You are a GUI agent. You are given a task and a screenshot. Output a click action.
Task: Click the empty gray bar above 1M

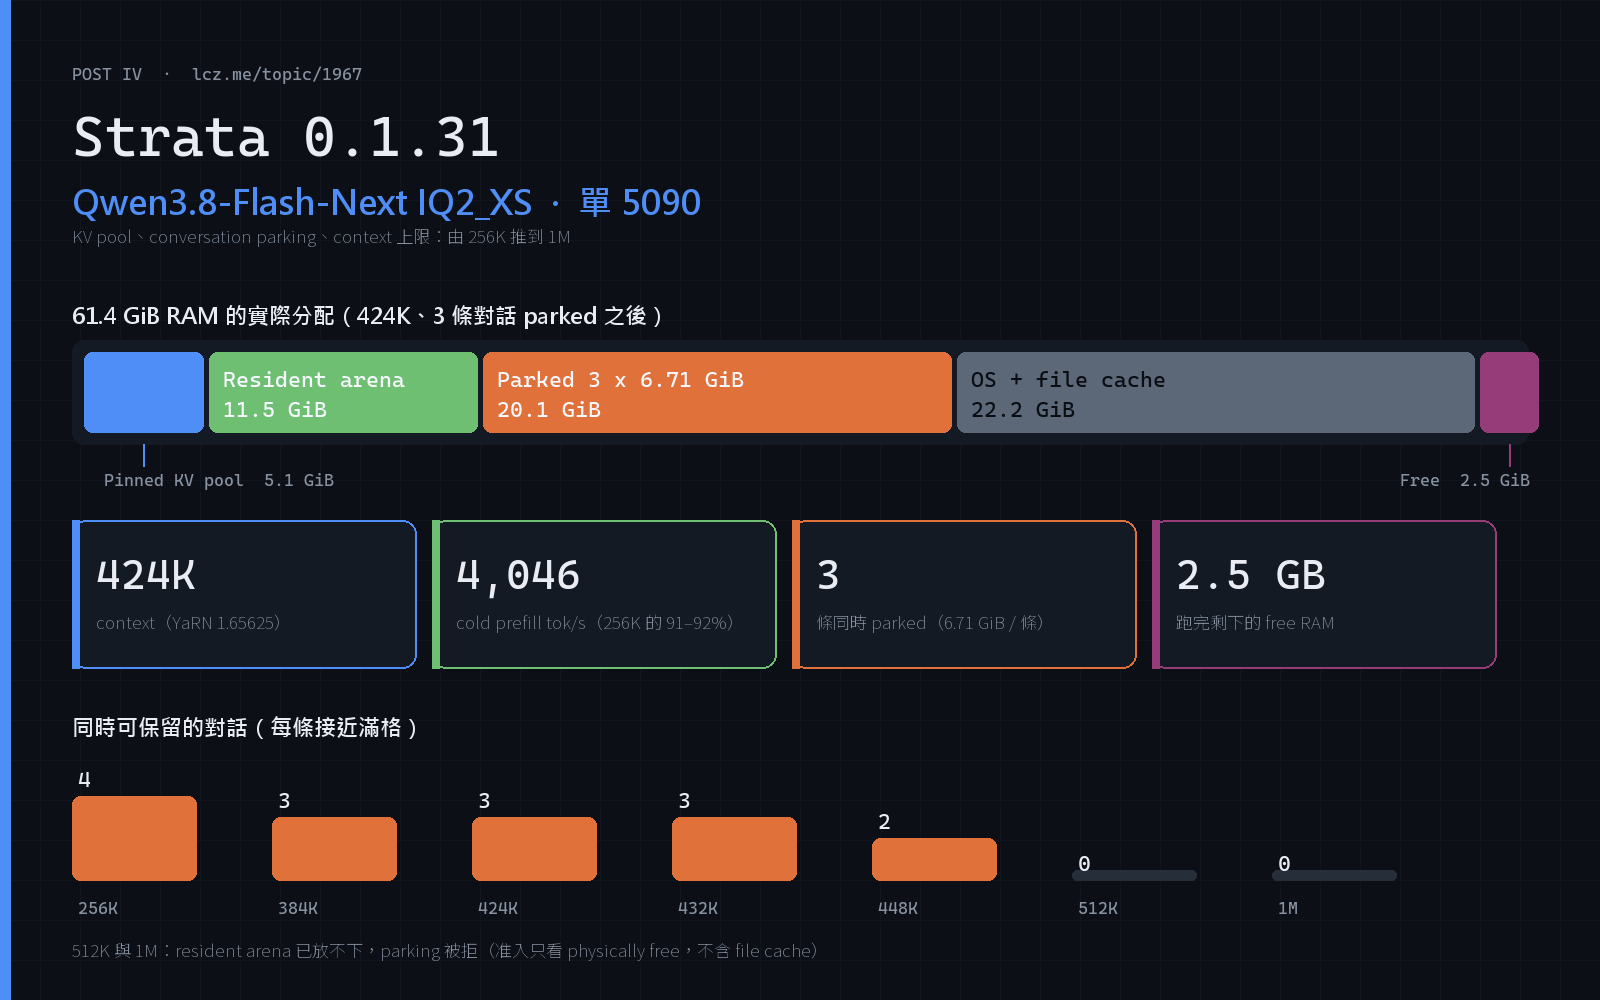pyautogui.click(x=1334, y=875)
